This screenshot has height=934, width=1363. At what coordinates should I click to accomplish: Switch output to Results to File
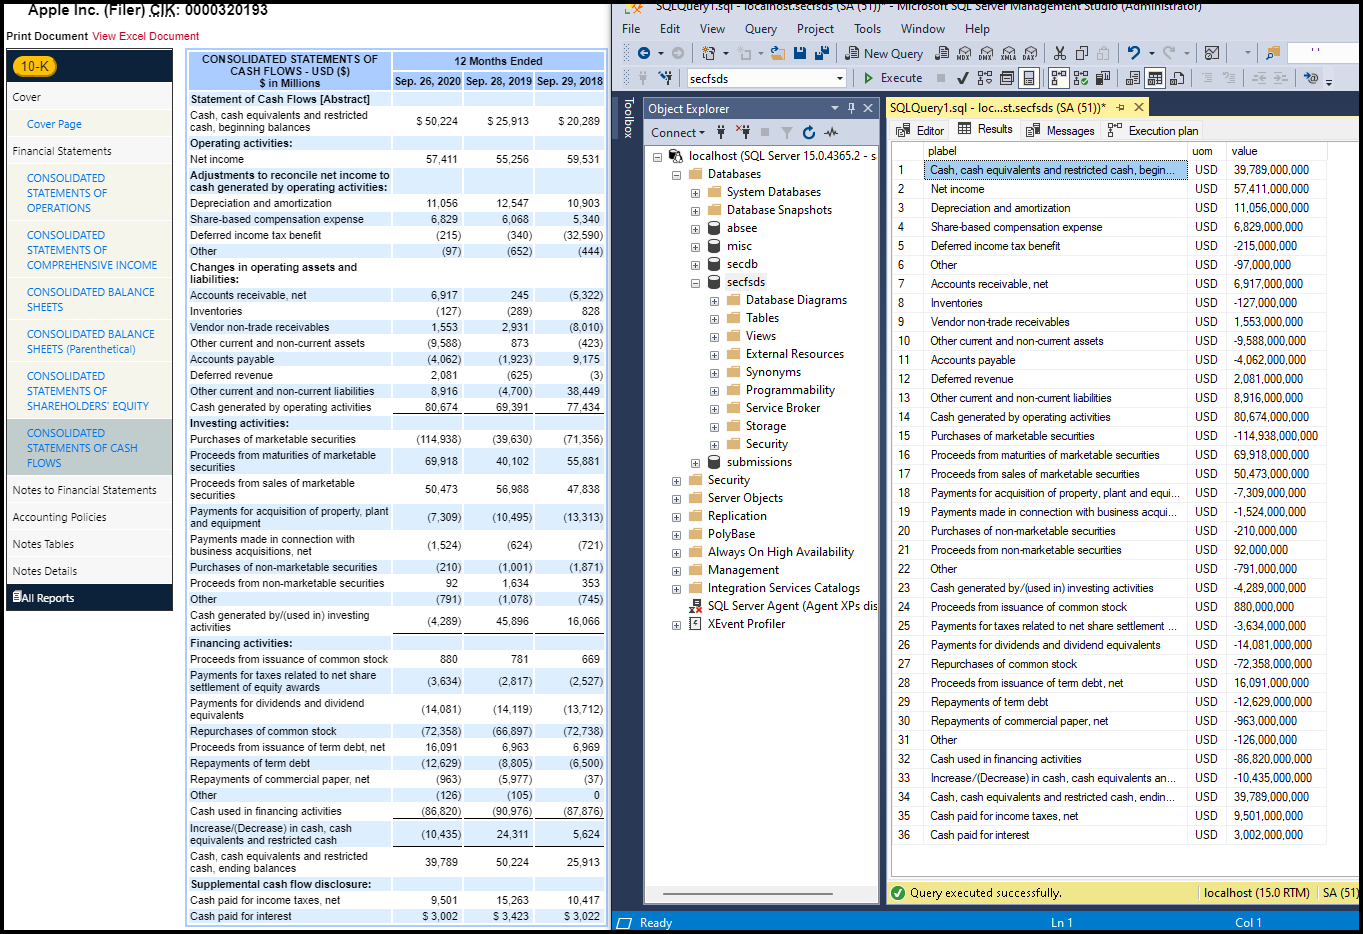1178,78
